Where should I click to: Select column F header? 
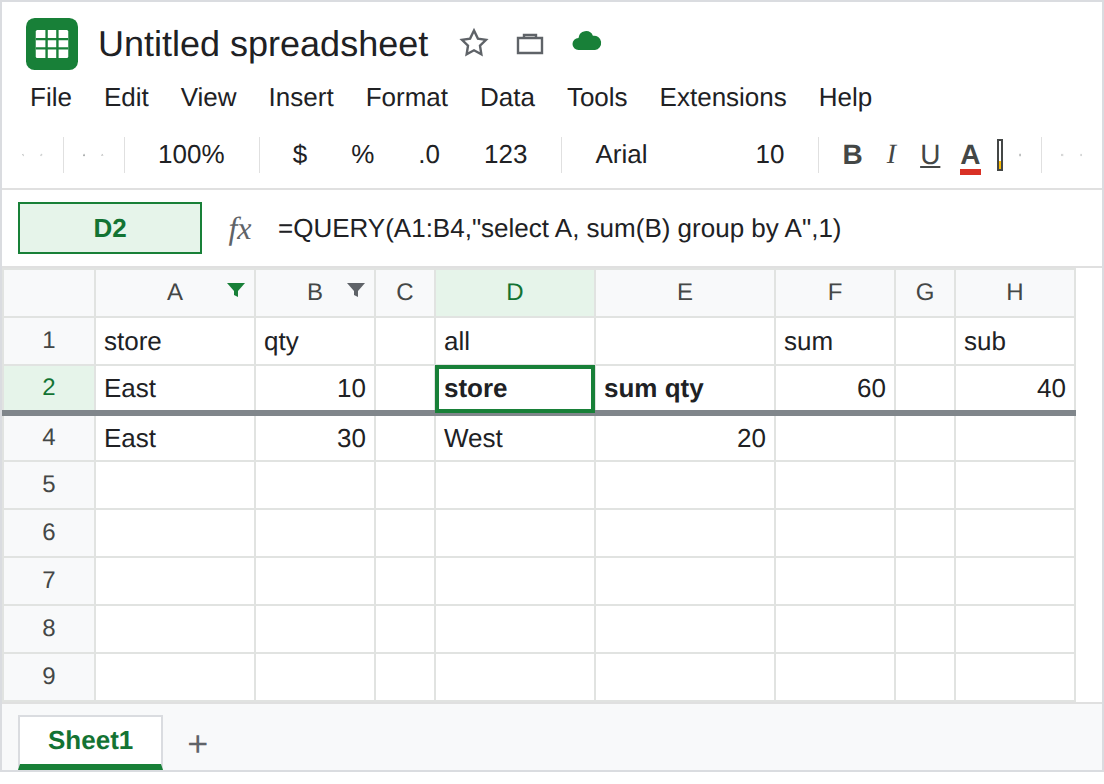tap(834, 292)
